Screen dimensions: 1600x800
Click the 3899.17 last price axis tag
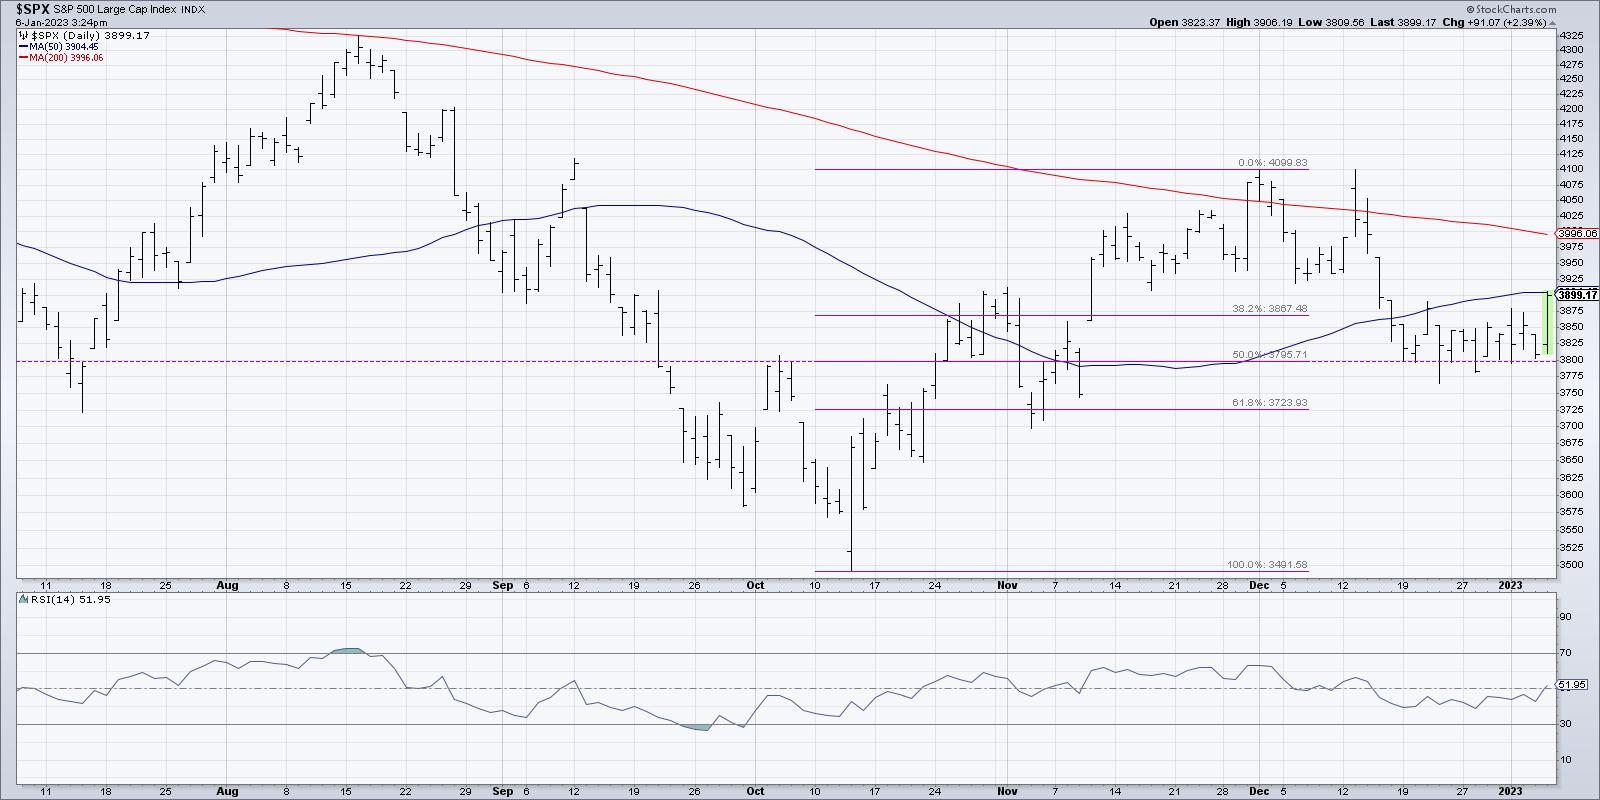(1578, 295)
